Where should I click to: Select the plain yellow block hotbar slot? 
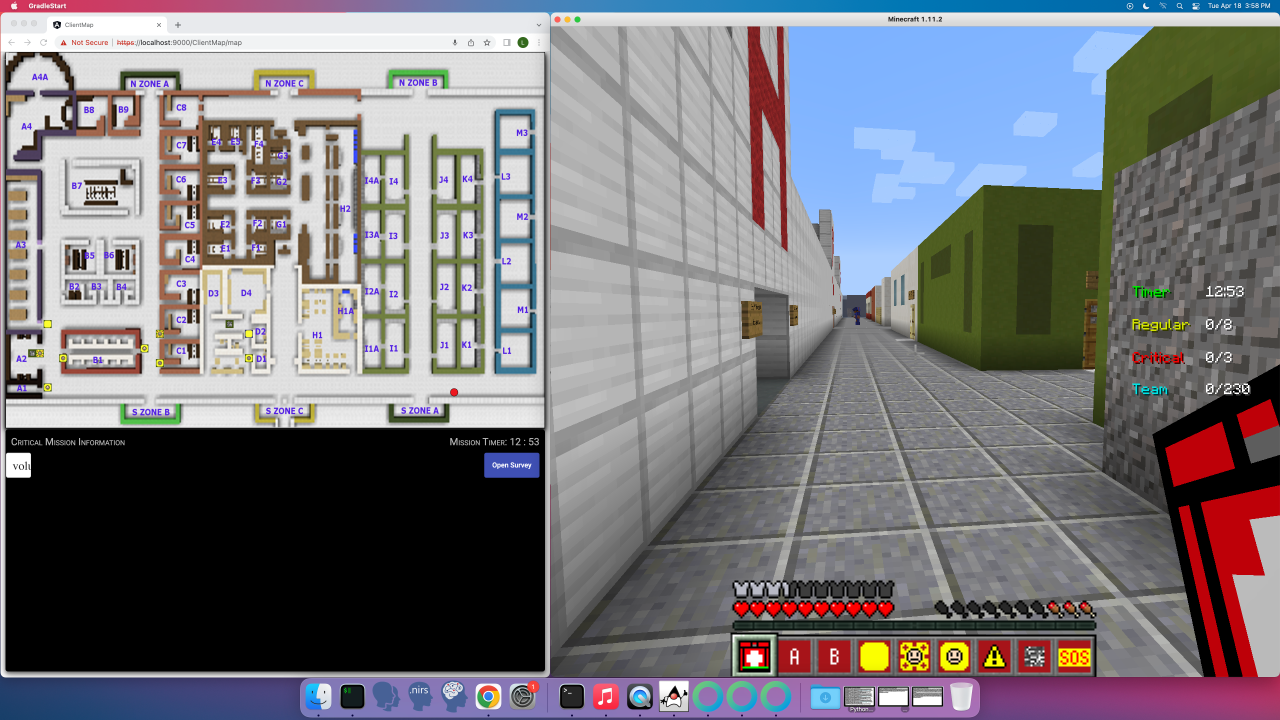[x=875, y=656]
